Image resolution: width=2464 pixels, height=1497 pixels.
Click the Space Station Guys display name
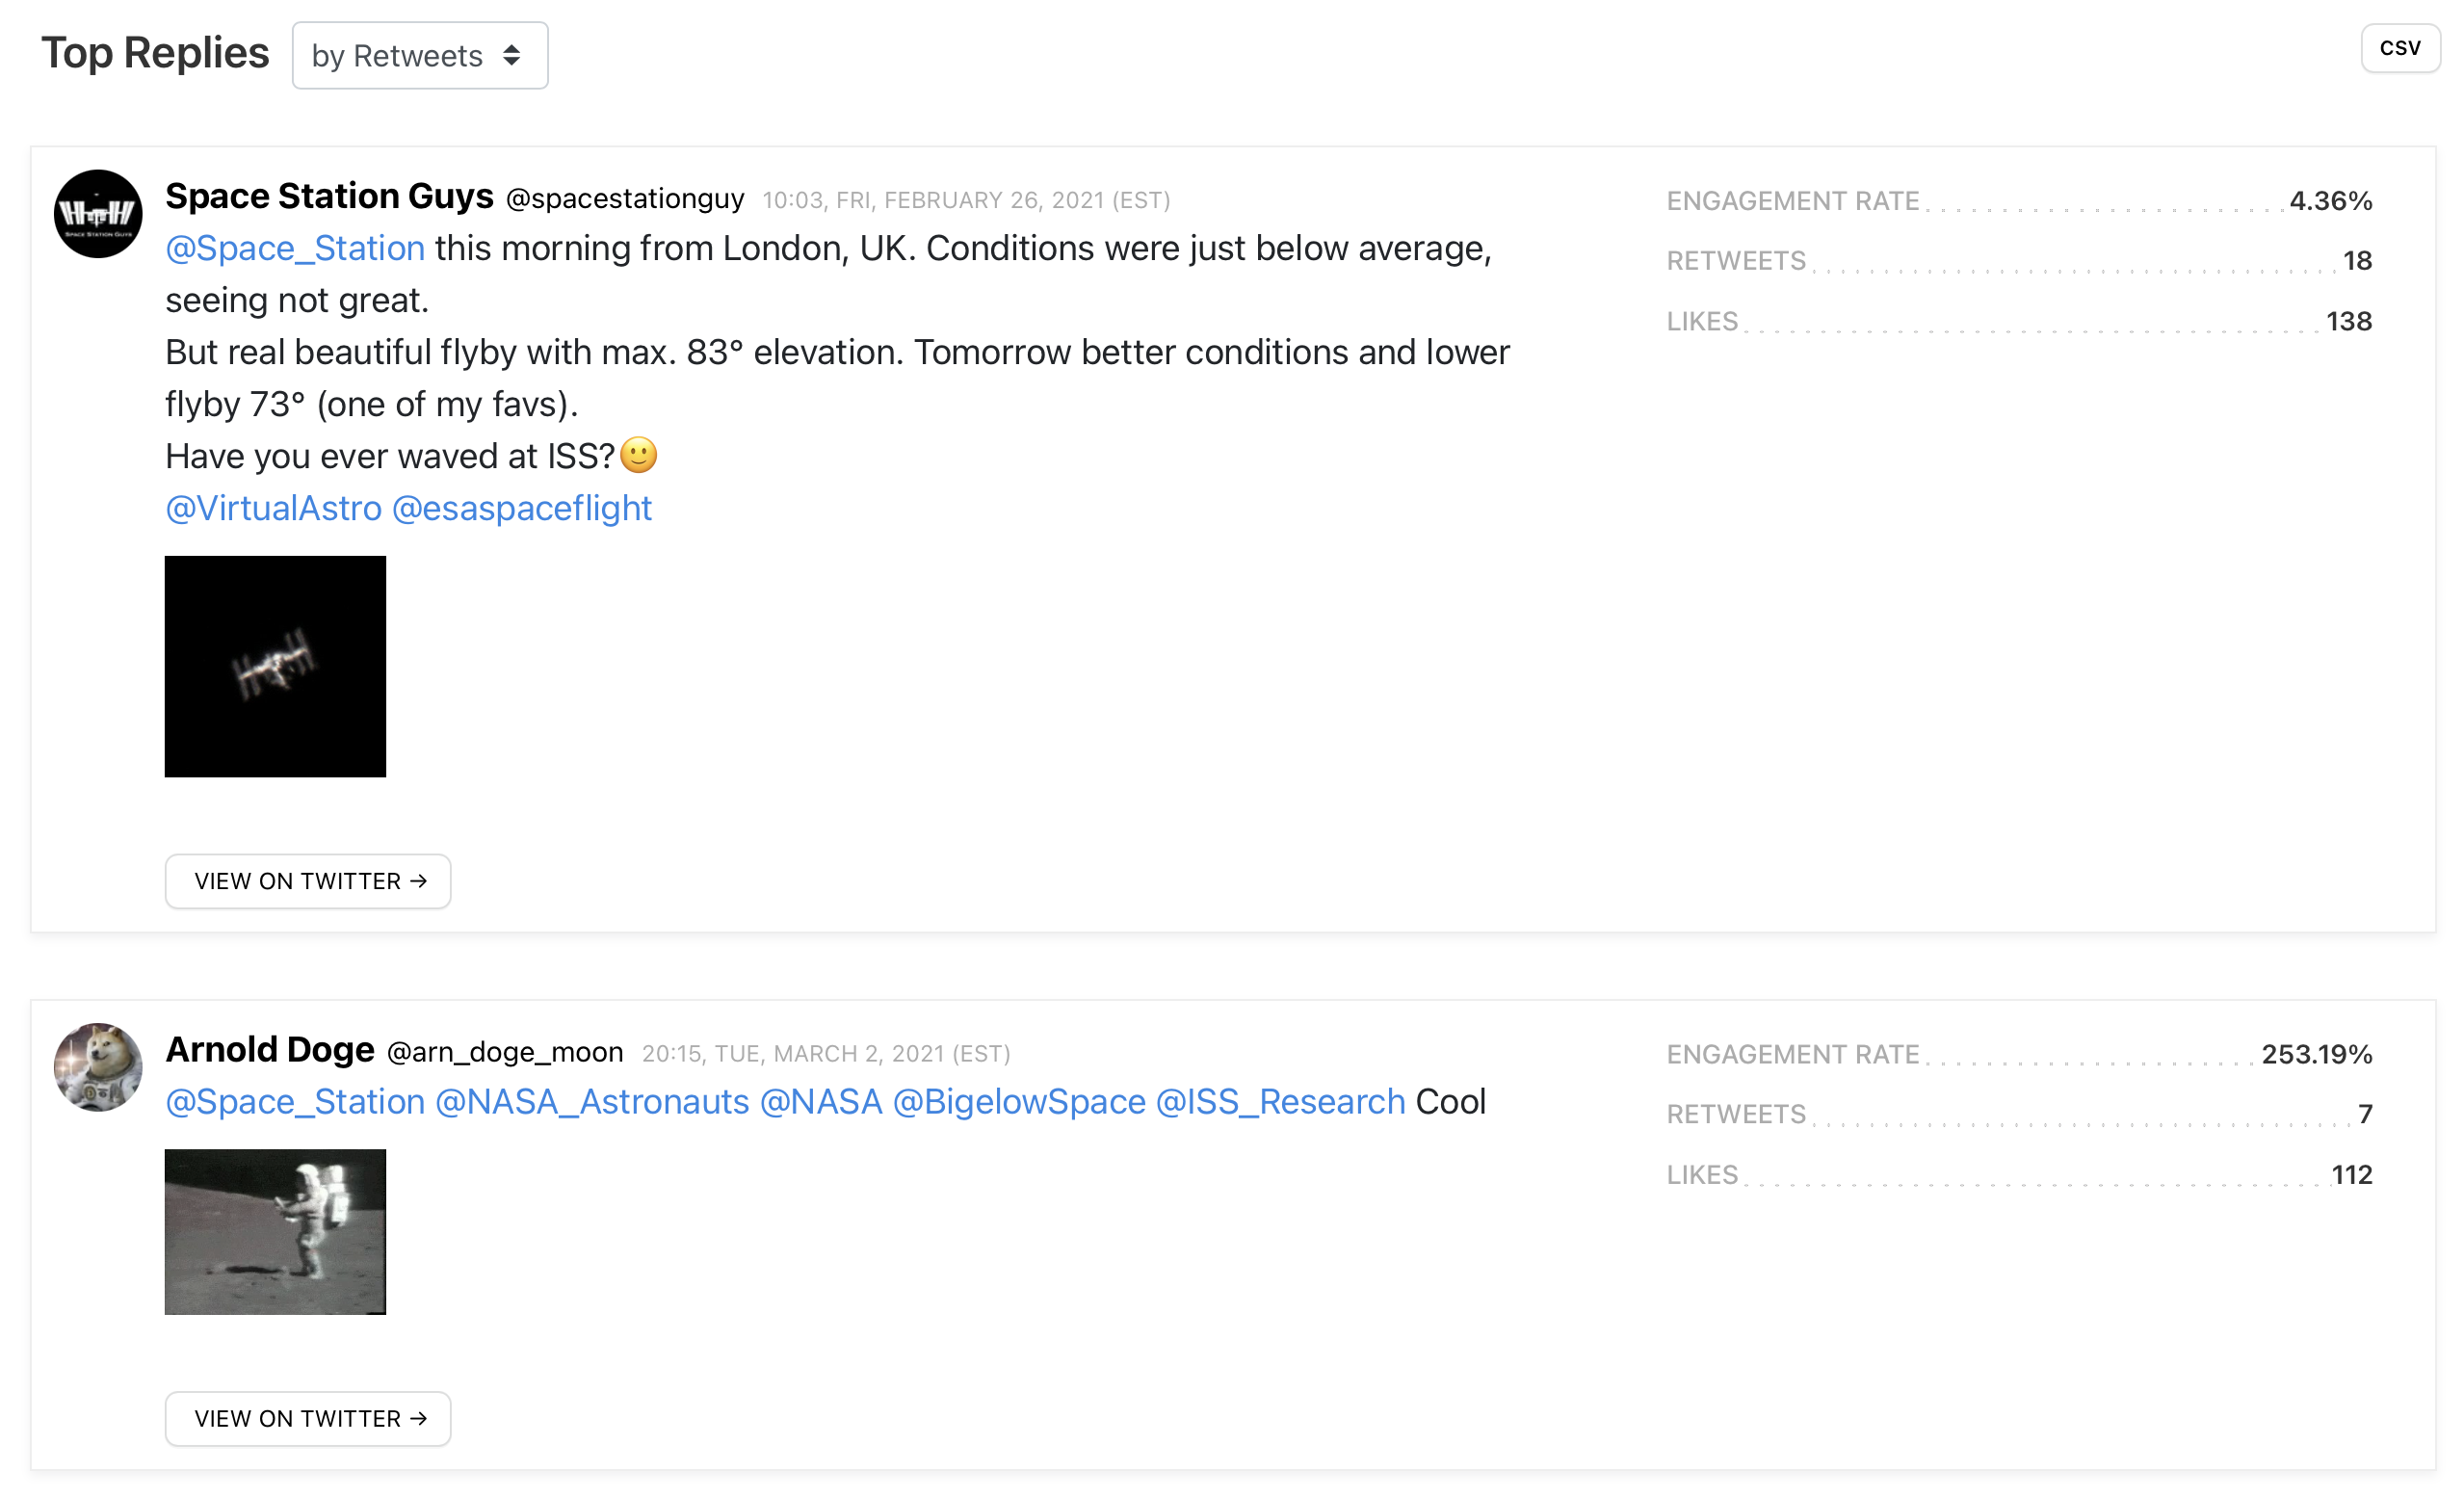click(329, 196)
